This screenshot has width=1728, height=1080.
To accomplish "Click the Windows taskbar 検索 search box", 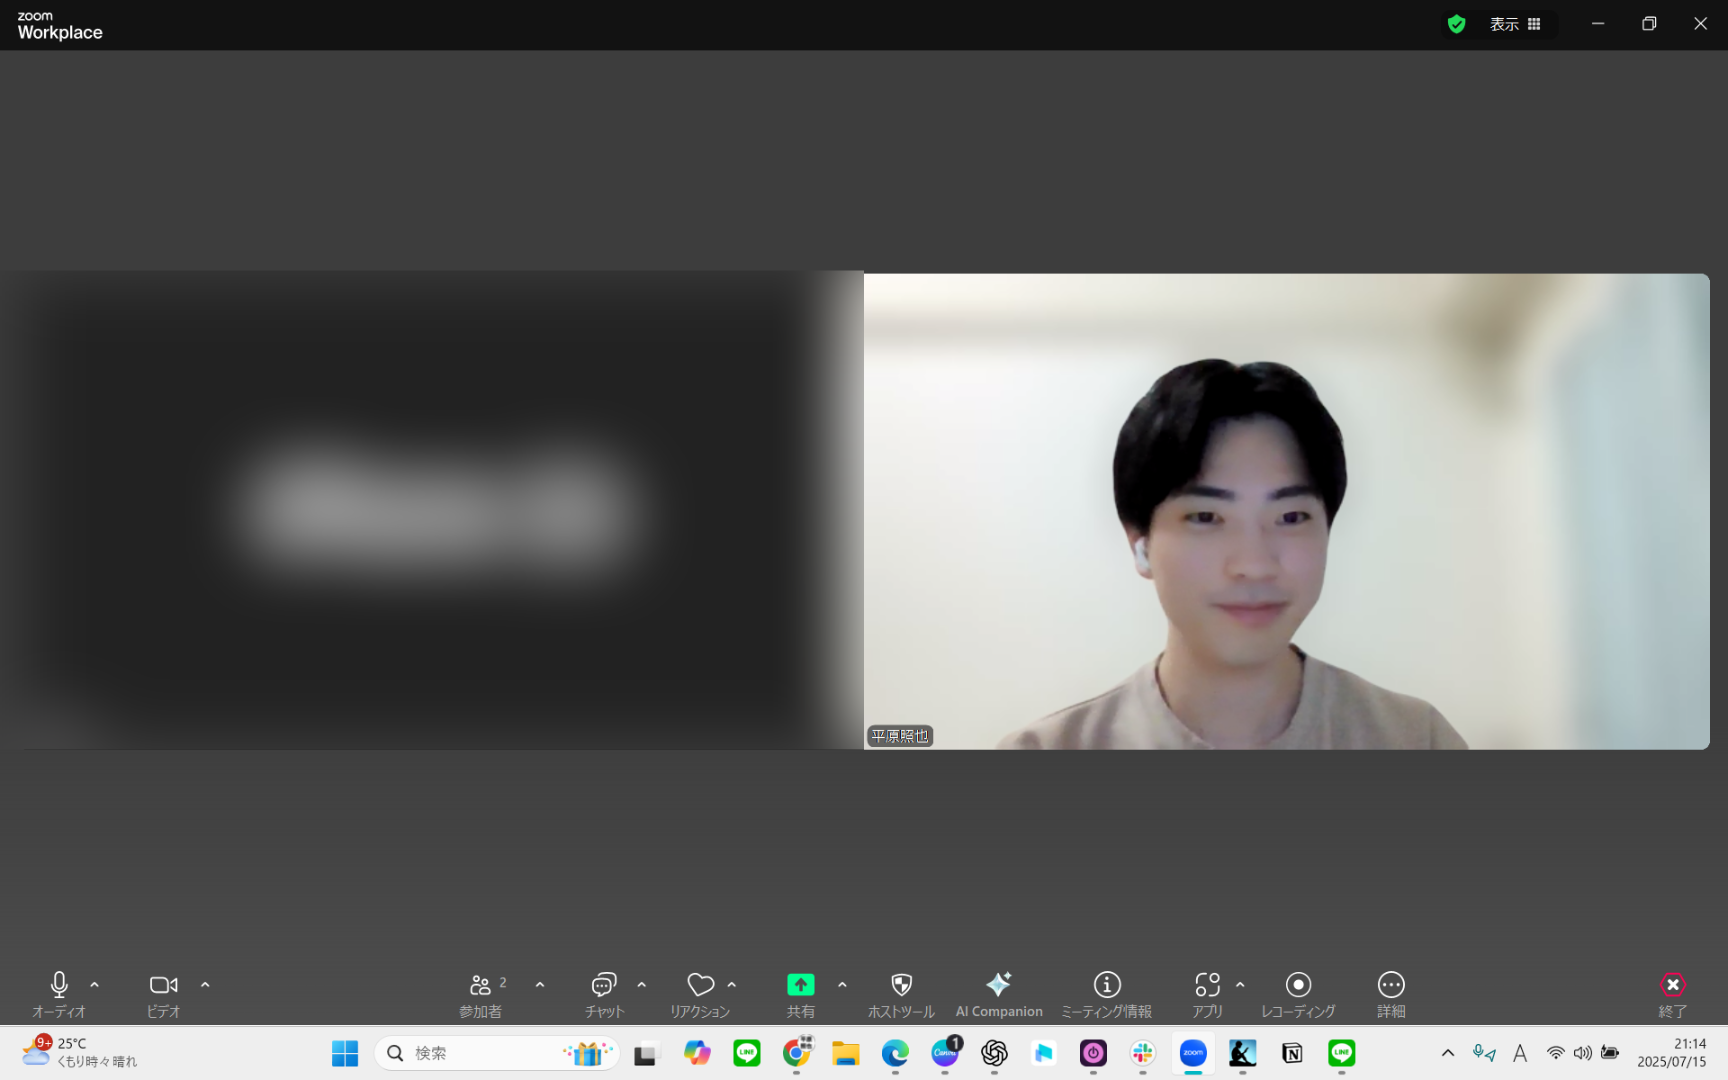I will click(497, 1053).
